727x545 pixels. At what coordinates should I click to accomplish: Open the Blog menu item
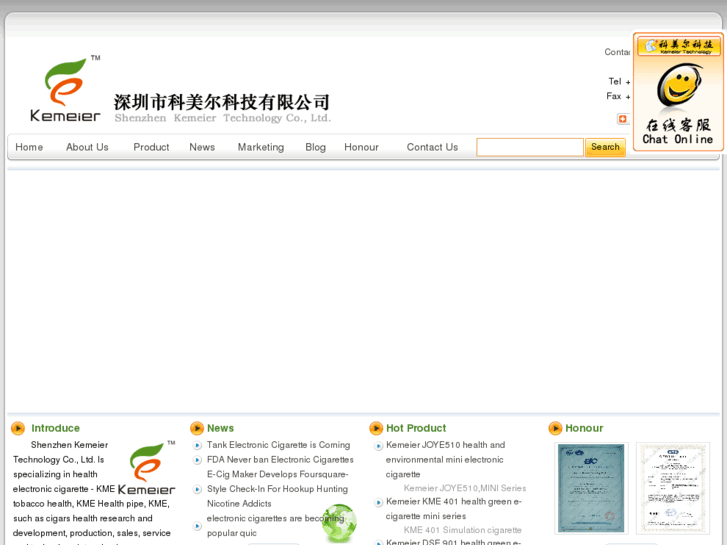315,147
